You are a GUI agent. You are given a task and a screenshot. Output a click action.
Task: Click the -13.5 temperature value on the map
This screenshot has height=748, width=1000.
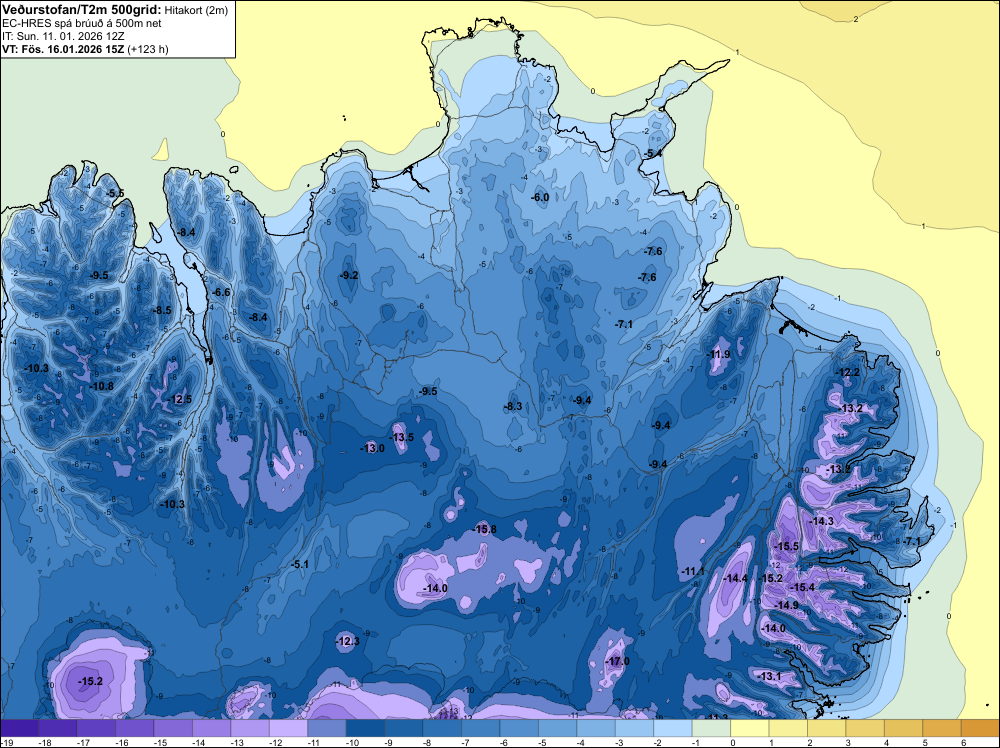[402, 437]
